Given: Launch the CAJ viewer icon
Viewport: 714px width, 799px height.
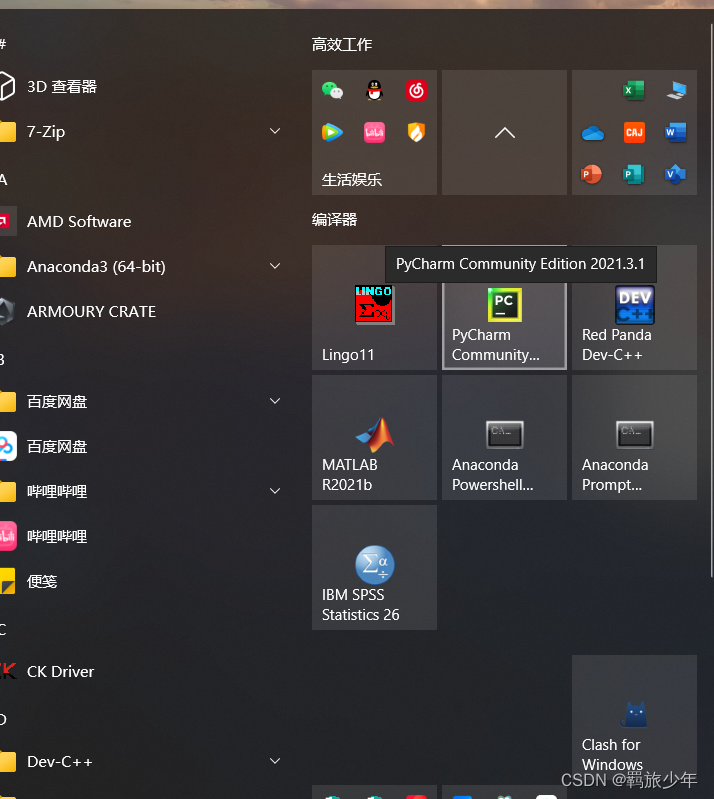Looking at the screenshot, I should tap(634, 132).
